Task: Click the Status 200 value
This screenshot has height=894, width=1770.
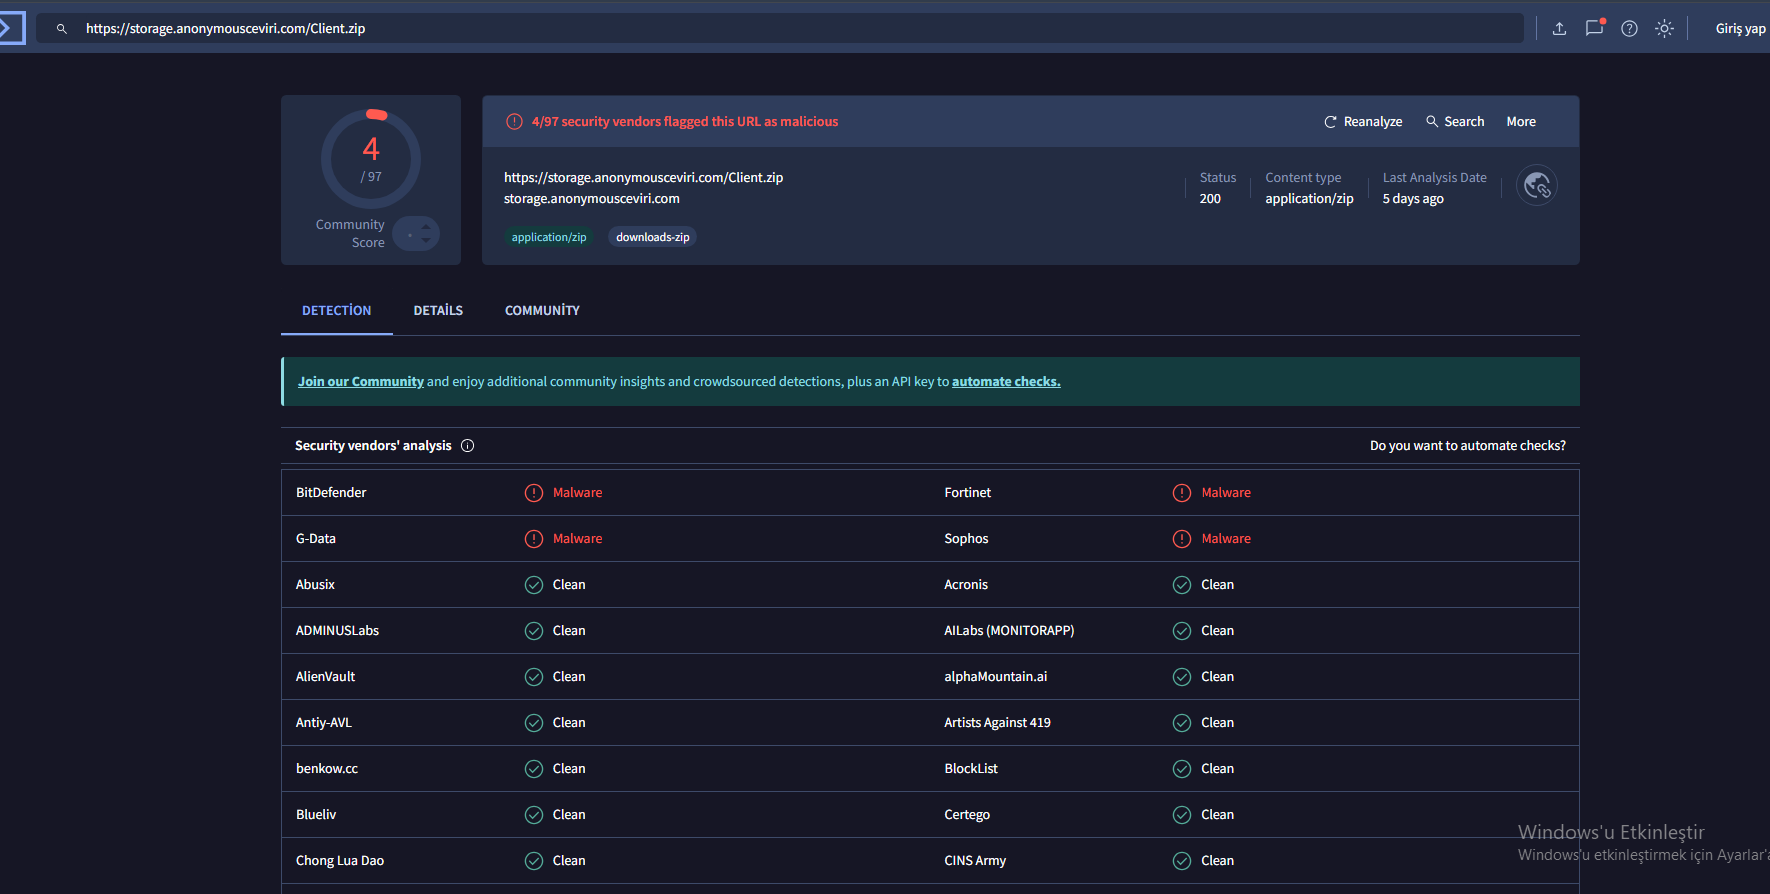Action: click(x=1210, y=199)
